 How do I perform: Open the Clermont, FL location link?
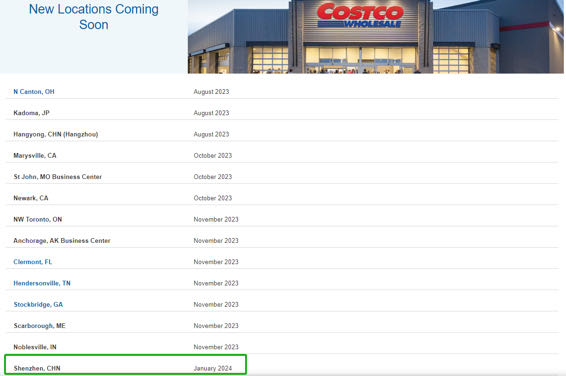(33, 262)
